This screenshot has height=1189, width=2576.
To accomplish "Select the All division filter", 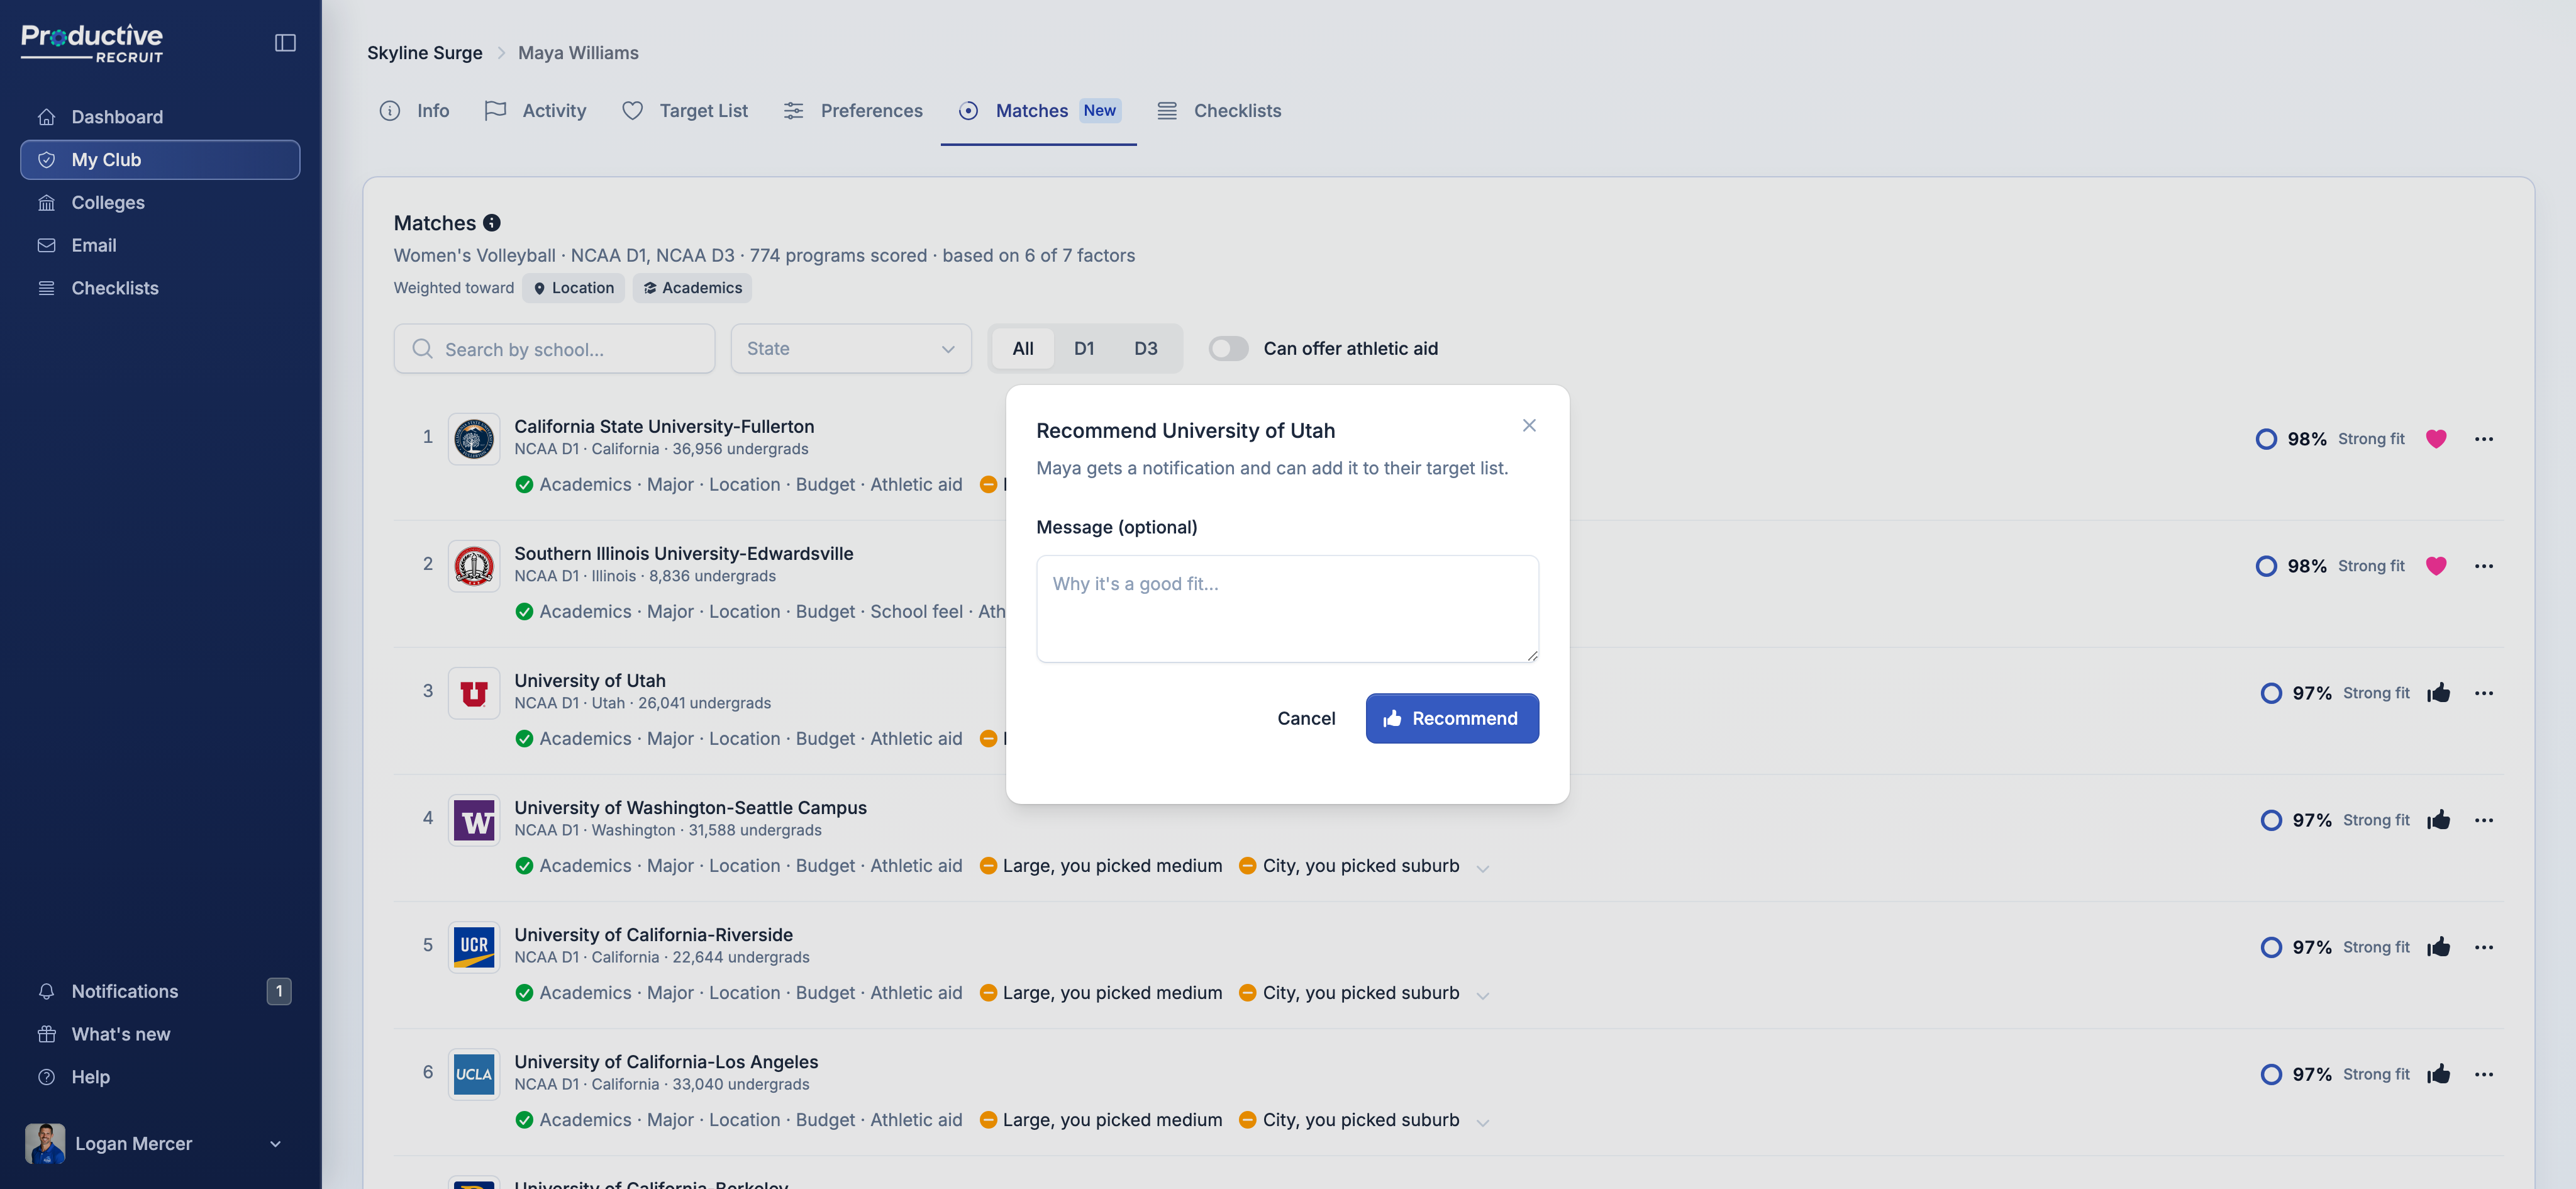I will tap(1022, 349).
